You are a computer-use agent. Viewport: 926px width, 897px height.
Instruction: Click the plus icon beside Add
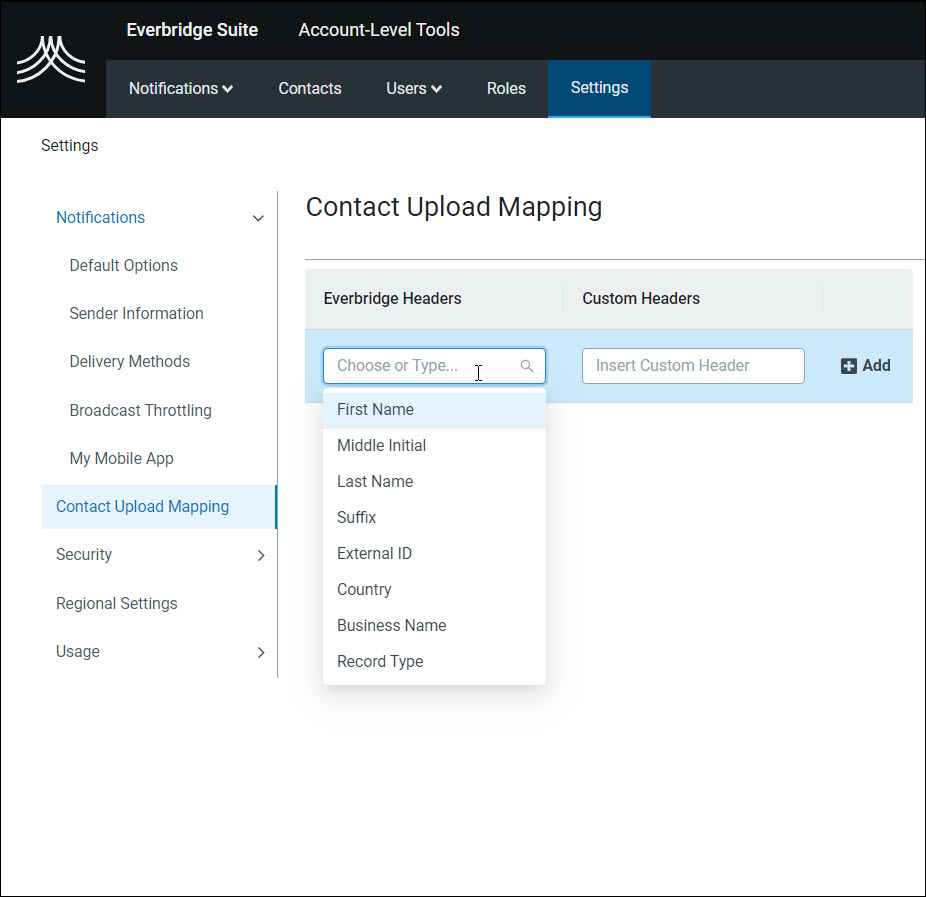click(849, 366)
